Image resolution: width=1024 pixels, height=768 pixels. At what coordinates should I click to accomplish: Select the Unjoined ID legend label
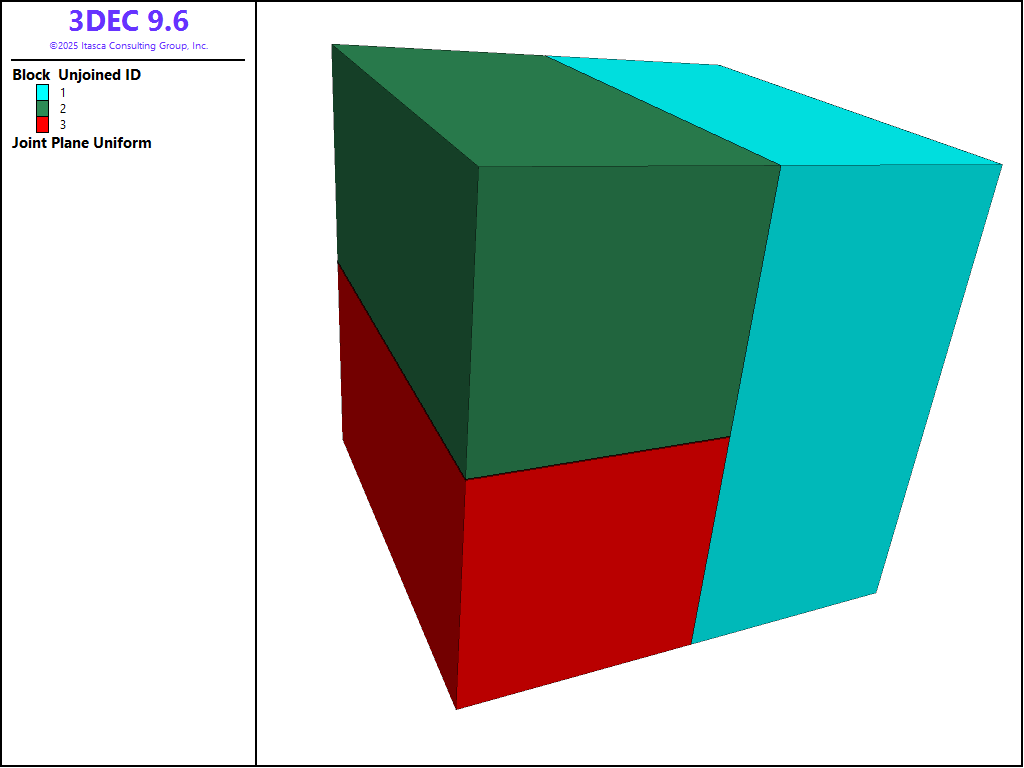click(x=99, y=75)
